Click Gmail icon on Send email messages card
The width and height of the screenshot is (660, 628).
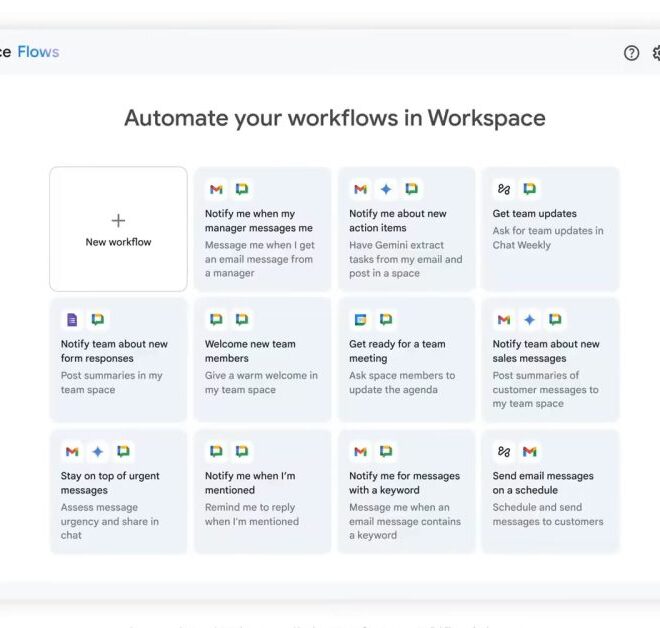pyautogui.click(x=530, y=452)
